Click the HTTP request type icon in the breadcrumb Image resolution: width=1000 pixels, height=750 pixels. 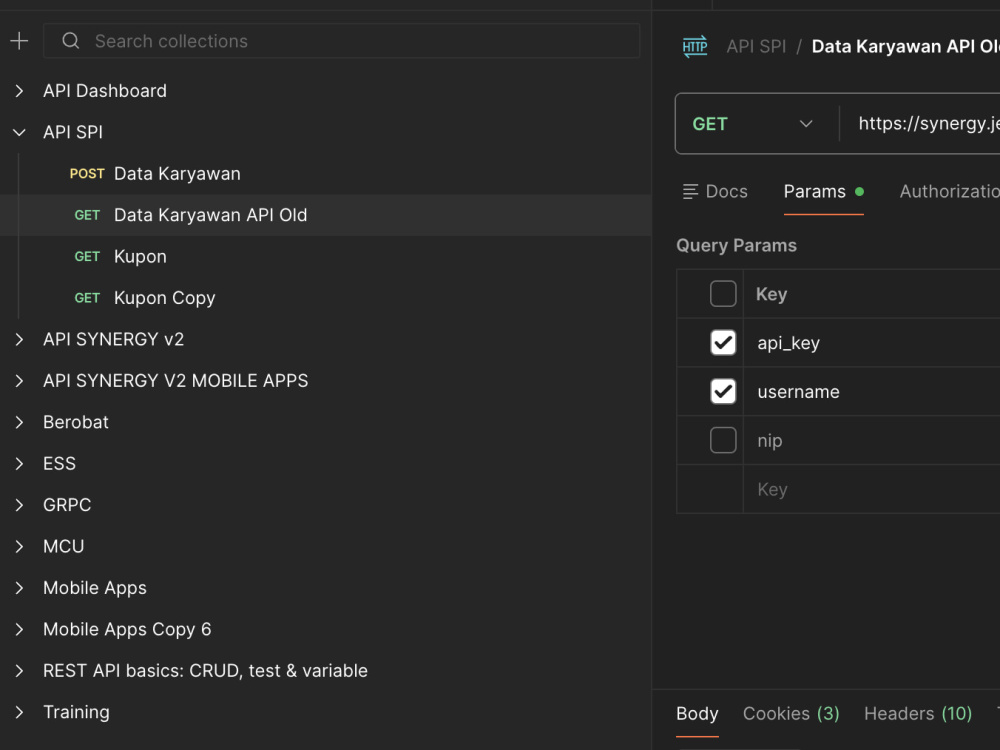695,47
